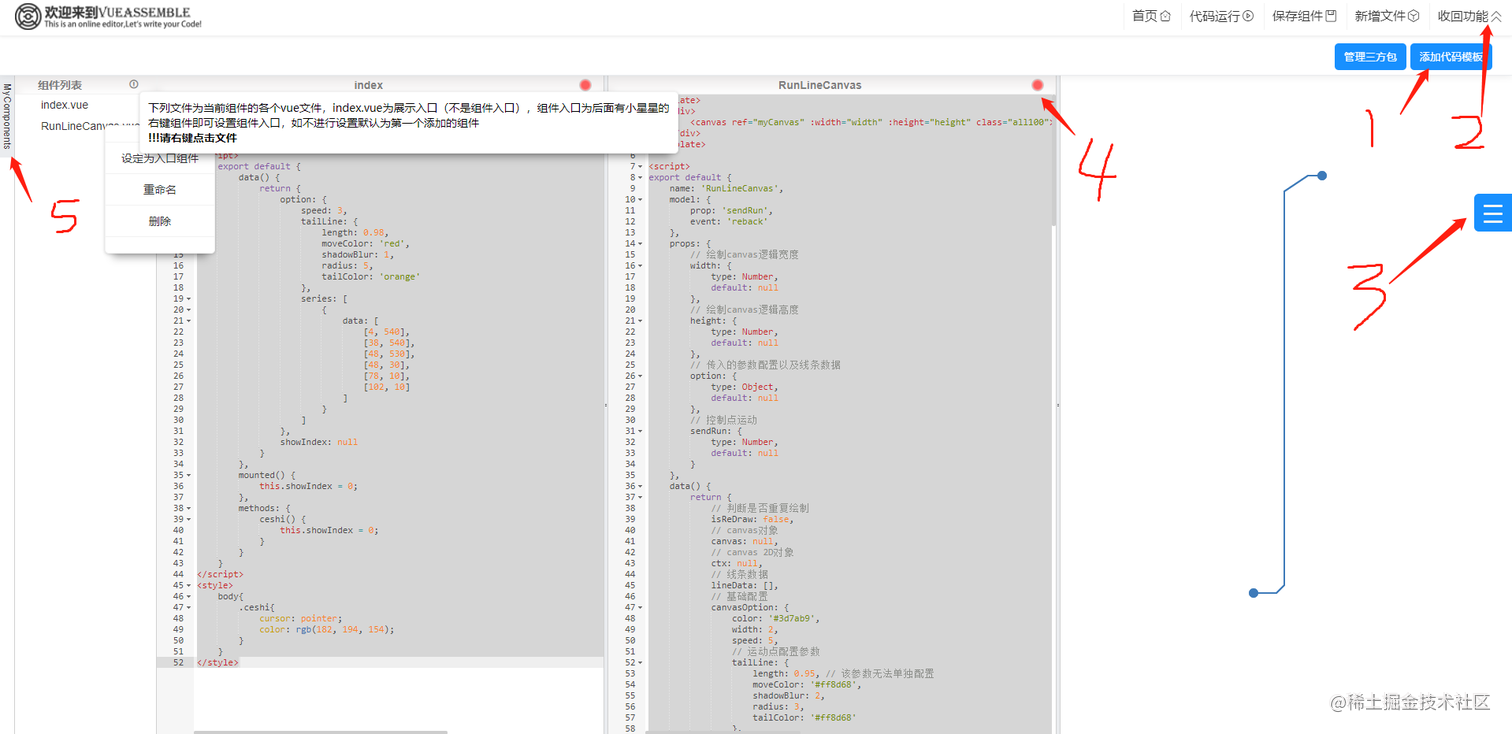Click line number 52 in index editor gutter
1512x734 pixels.
pyautogui.click(x=179, y=662)
